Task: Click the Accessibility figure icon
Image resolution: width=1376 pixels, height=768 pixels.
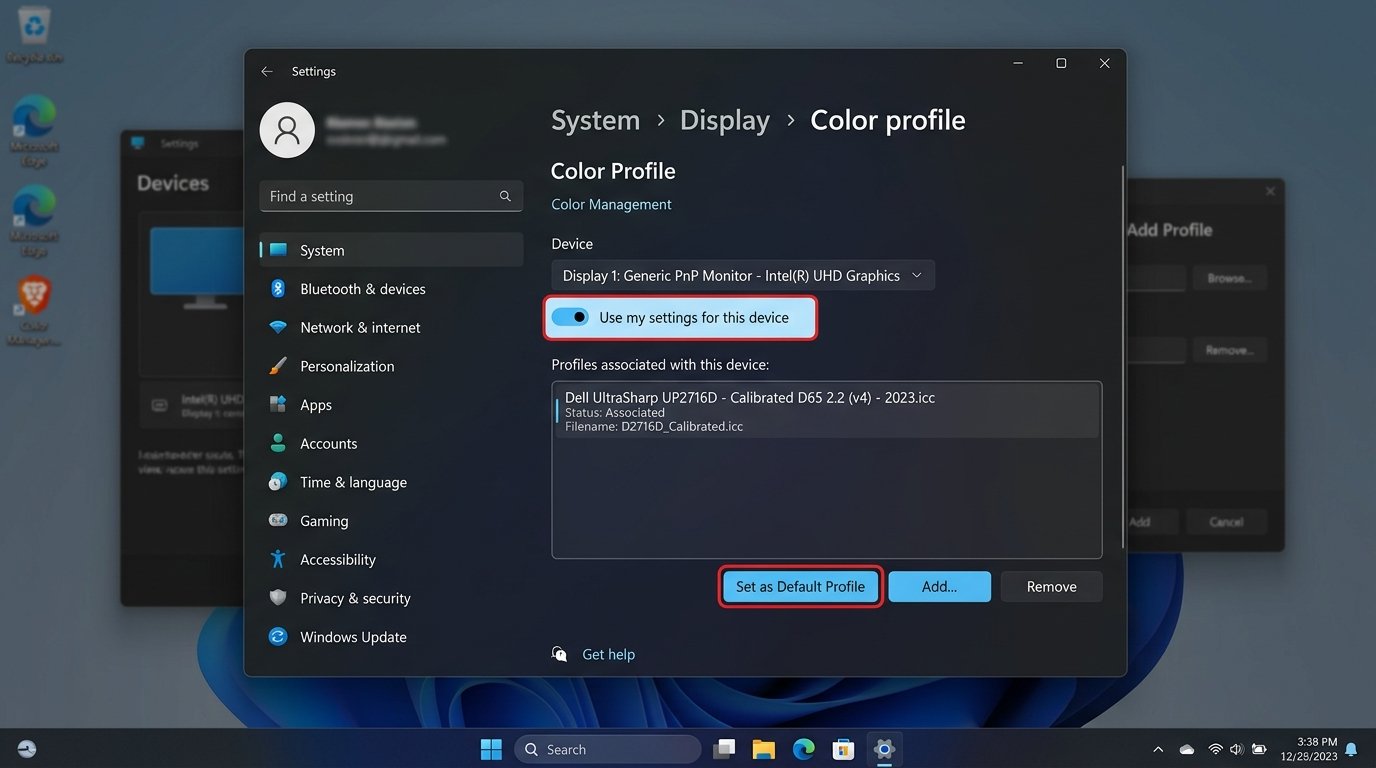Action: click(x=278, y=559)
